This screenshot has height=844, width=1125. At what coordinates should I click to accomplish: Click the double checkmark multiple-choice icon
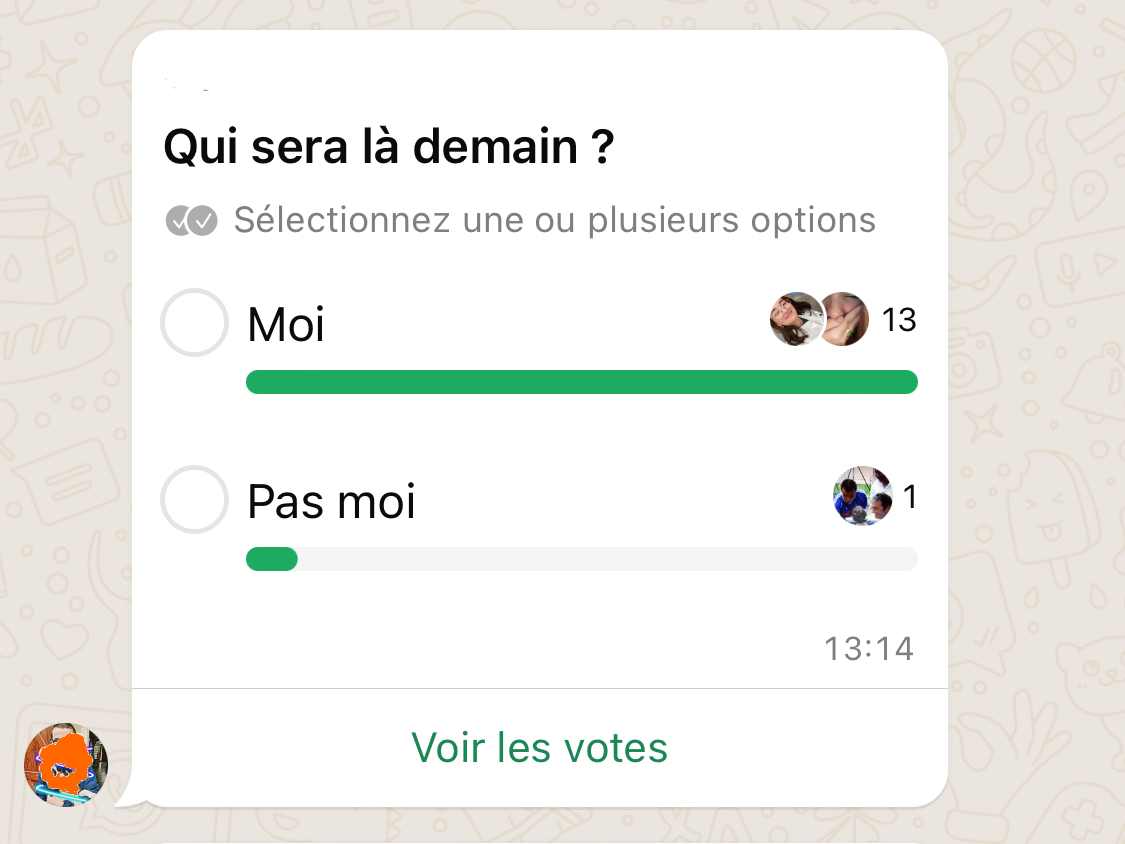tap(191, 220)
